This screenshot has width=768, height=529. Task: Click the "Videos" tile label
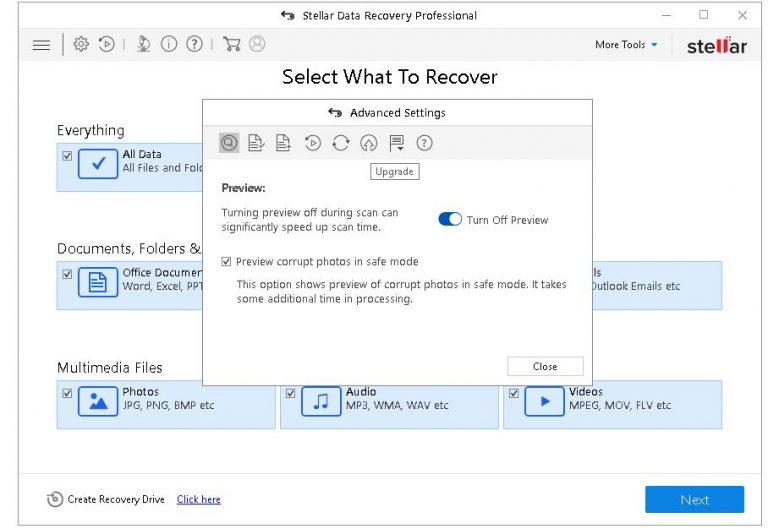(586, 392)
